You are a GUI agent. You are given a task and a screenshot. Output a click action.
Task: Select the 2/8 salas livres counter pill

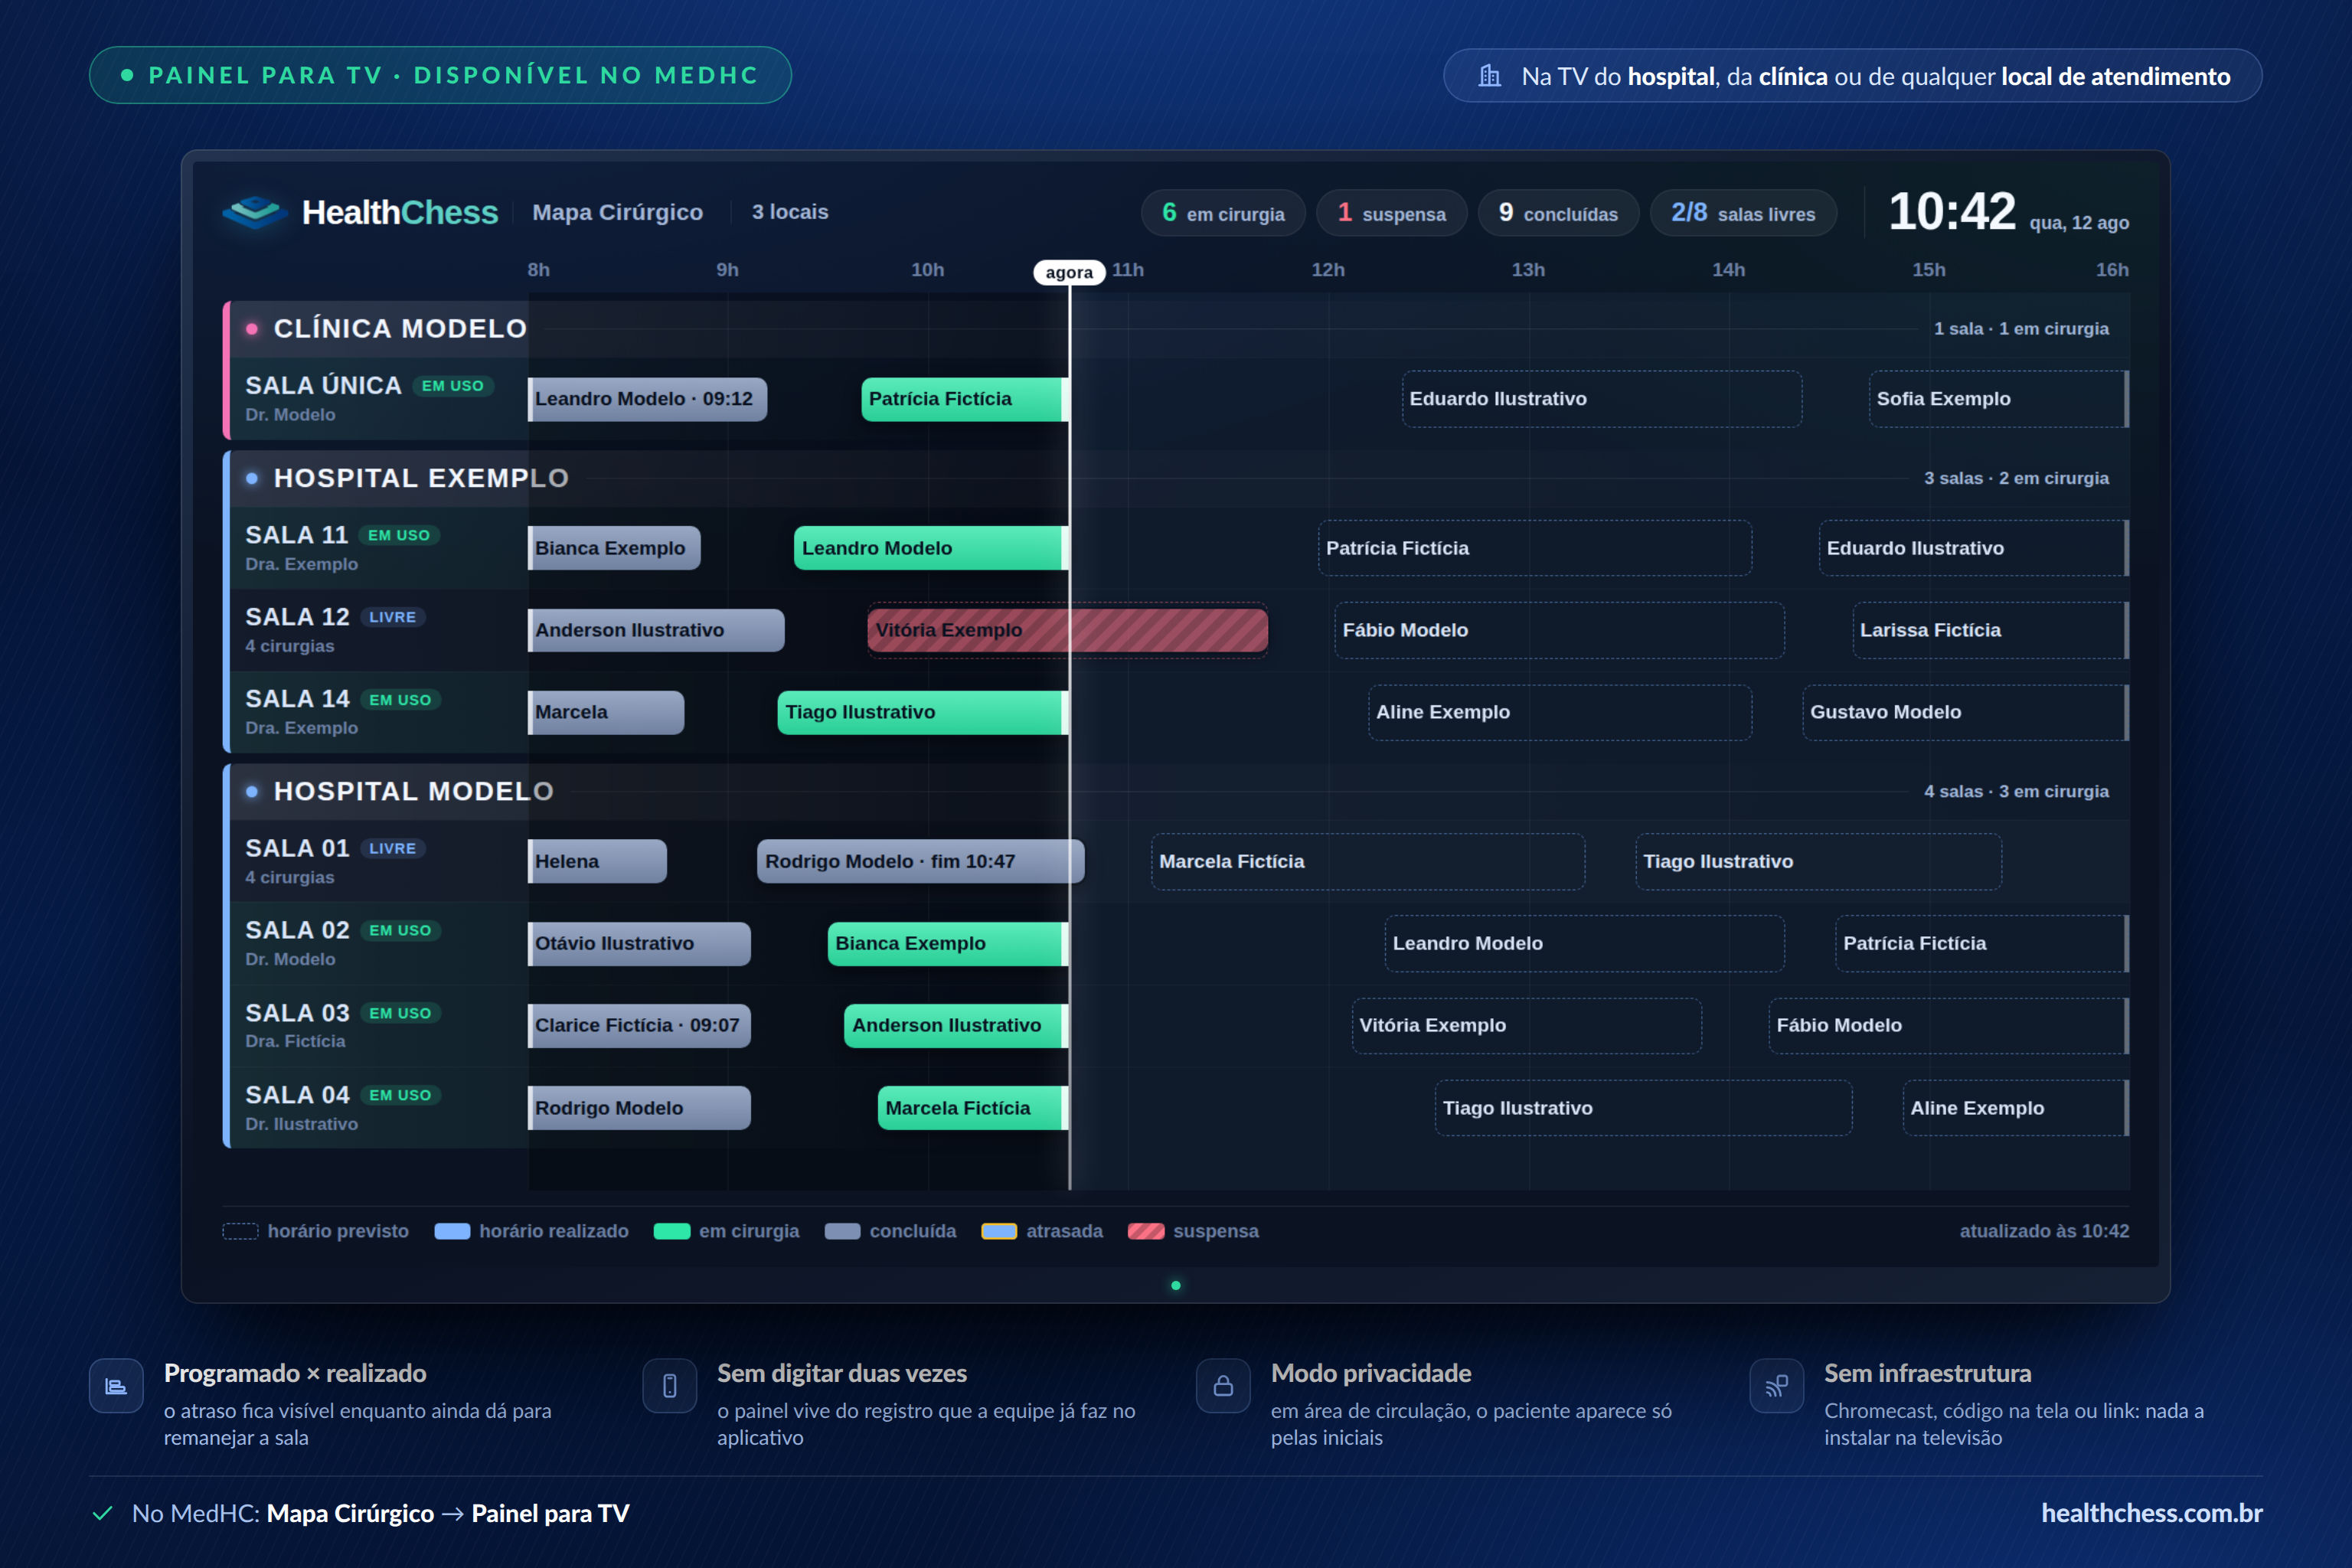[x=1743, y=213]
